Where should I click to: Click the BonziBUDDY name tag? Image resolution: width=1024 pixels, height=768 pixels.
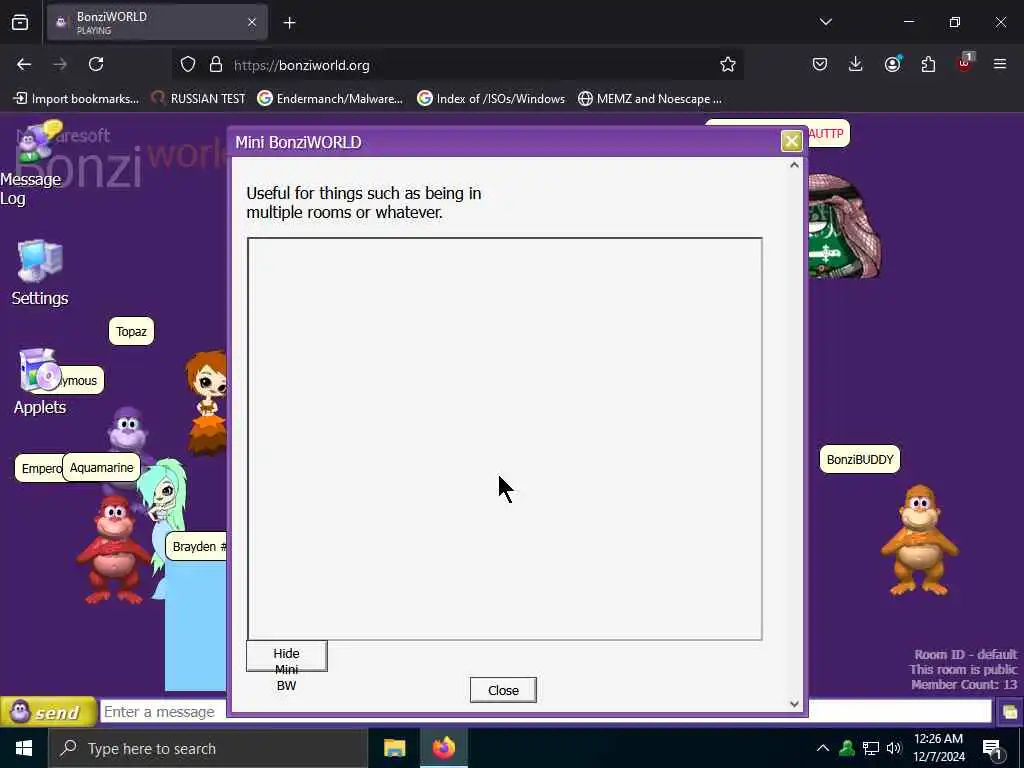tap(859, 460)
